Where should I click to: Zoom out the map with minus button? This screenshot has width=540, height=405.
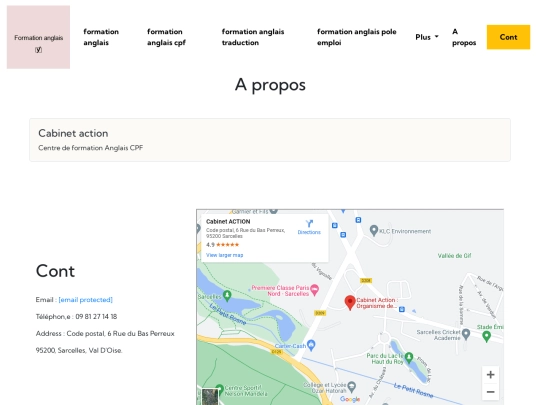point(490,392)
